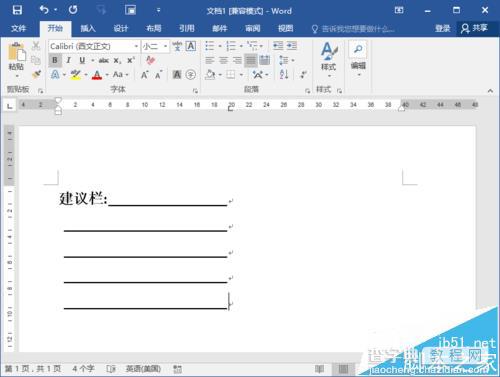Open the font size combo box
Image resolution: width=500 pixels, height=377 pixels.
155,46
